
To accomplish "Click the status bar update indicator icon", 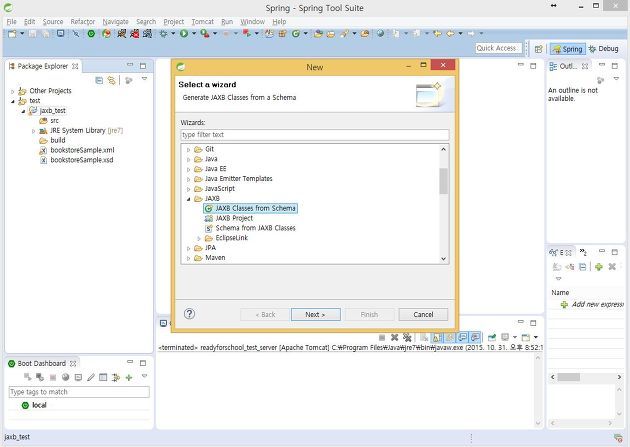I will [x=618, y=437].
